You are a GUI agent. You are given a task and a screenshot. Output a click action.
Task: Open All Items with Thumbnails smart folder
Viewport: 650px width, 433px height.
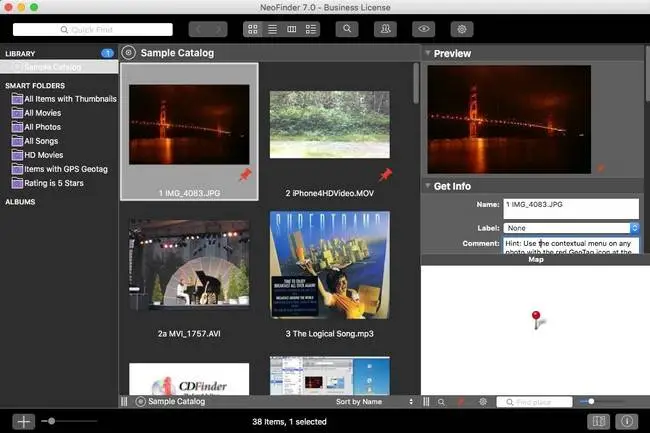point(64,99)
